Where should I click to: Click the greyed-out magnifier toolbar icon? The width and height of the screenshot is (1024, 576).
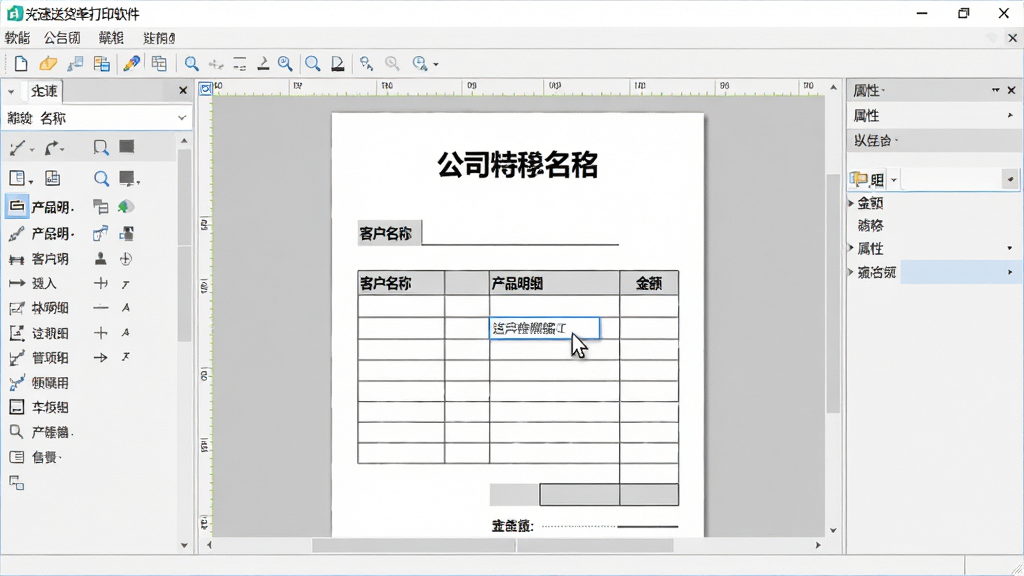pos(392,63)
